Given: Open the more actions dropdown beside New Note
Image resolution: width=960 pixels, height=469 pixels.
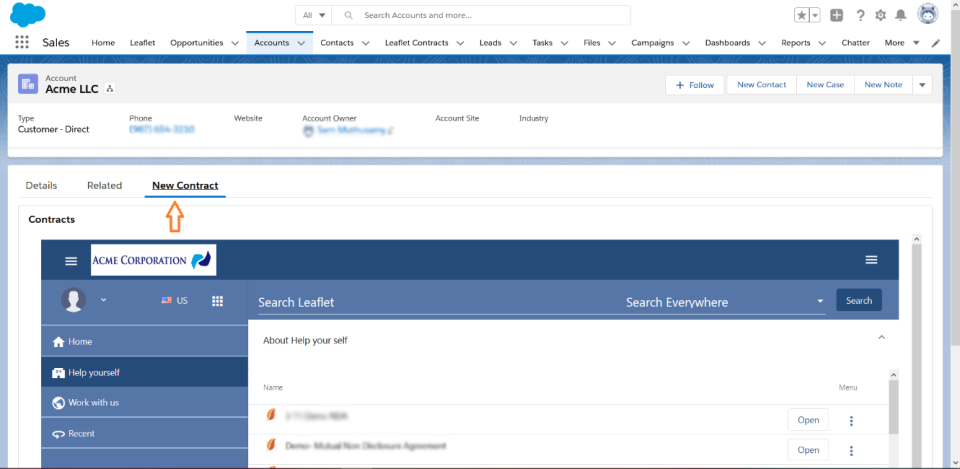Looking at the screenshot, I should pyautogui.click(x=922, y=85).
